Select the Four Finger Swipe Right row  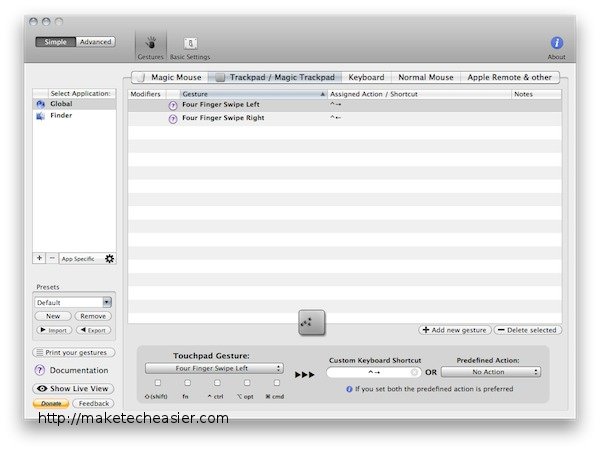tap(344, 118)
